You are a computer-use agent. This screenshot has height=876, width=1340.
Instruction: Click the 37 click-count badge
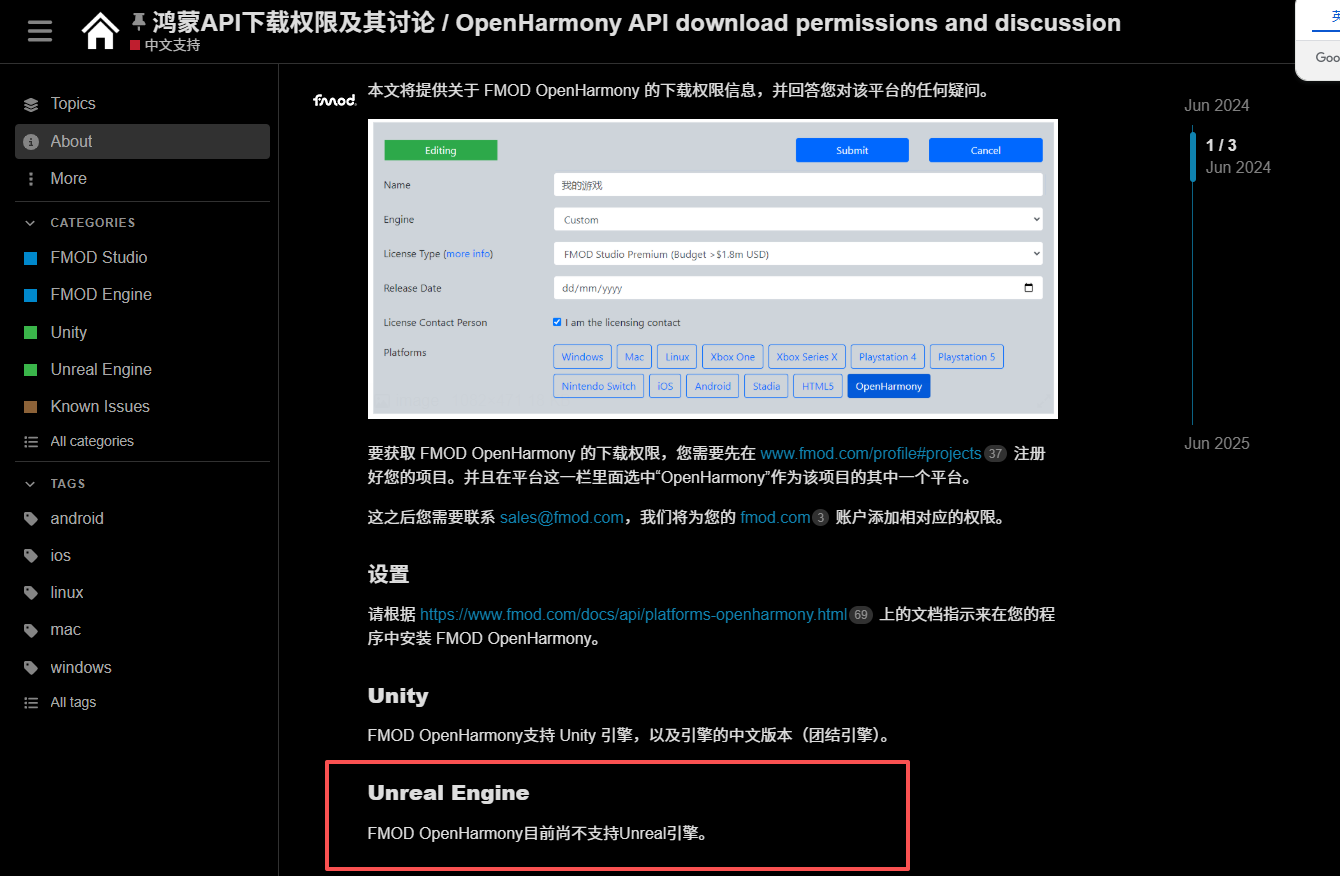[995, 454]
